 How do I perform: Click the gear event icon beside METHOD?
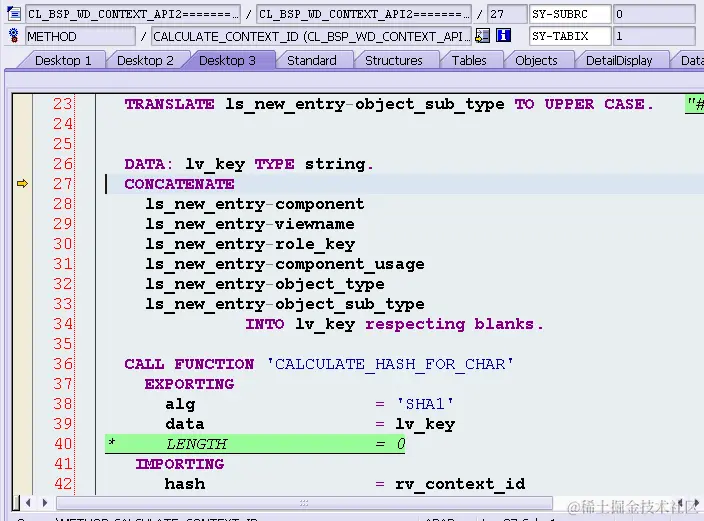(x=14, y=35)
